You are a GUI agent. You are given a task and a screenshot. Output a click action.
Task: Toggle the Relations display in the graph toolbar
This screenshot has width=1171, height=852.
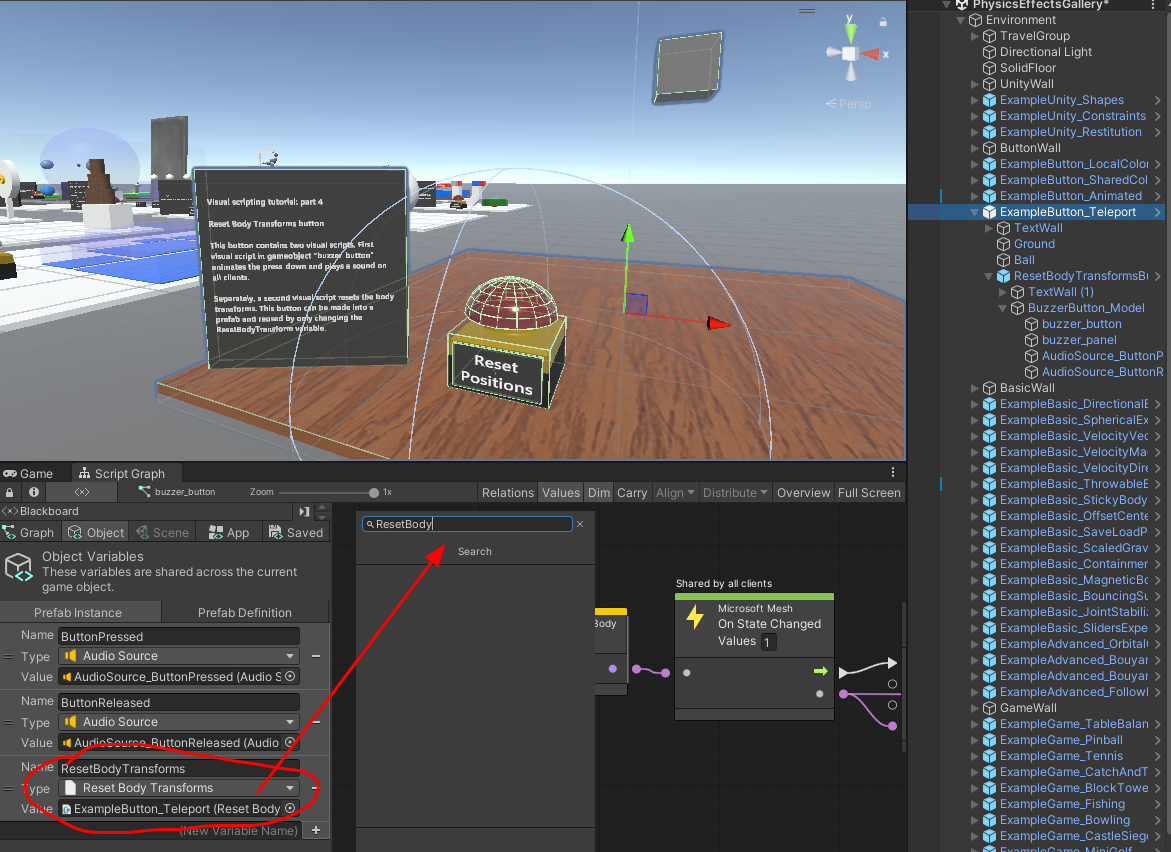click(x=508, y=492)
